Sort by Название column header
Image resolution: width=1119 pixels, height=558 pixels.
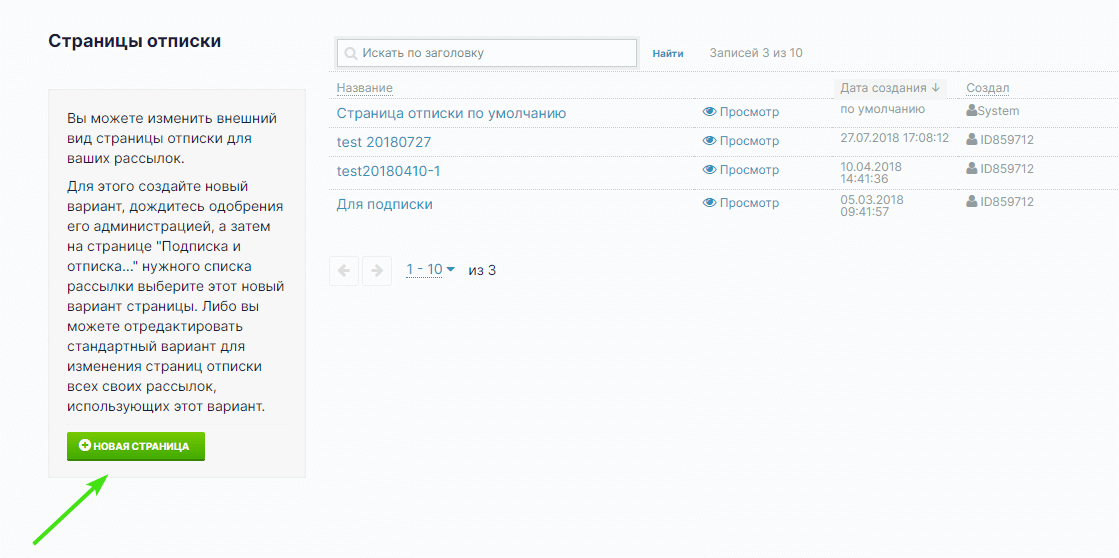(x=365, y=88)
